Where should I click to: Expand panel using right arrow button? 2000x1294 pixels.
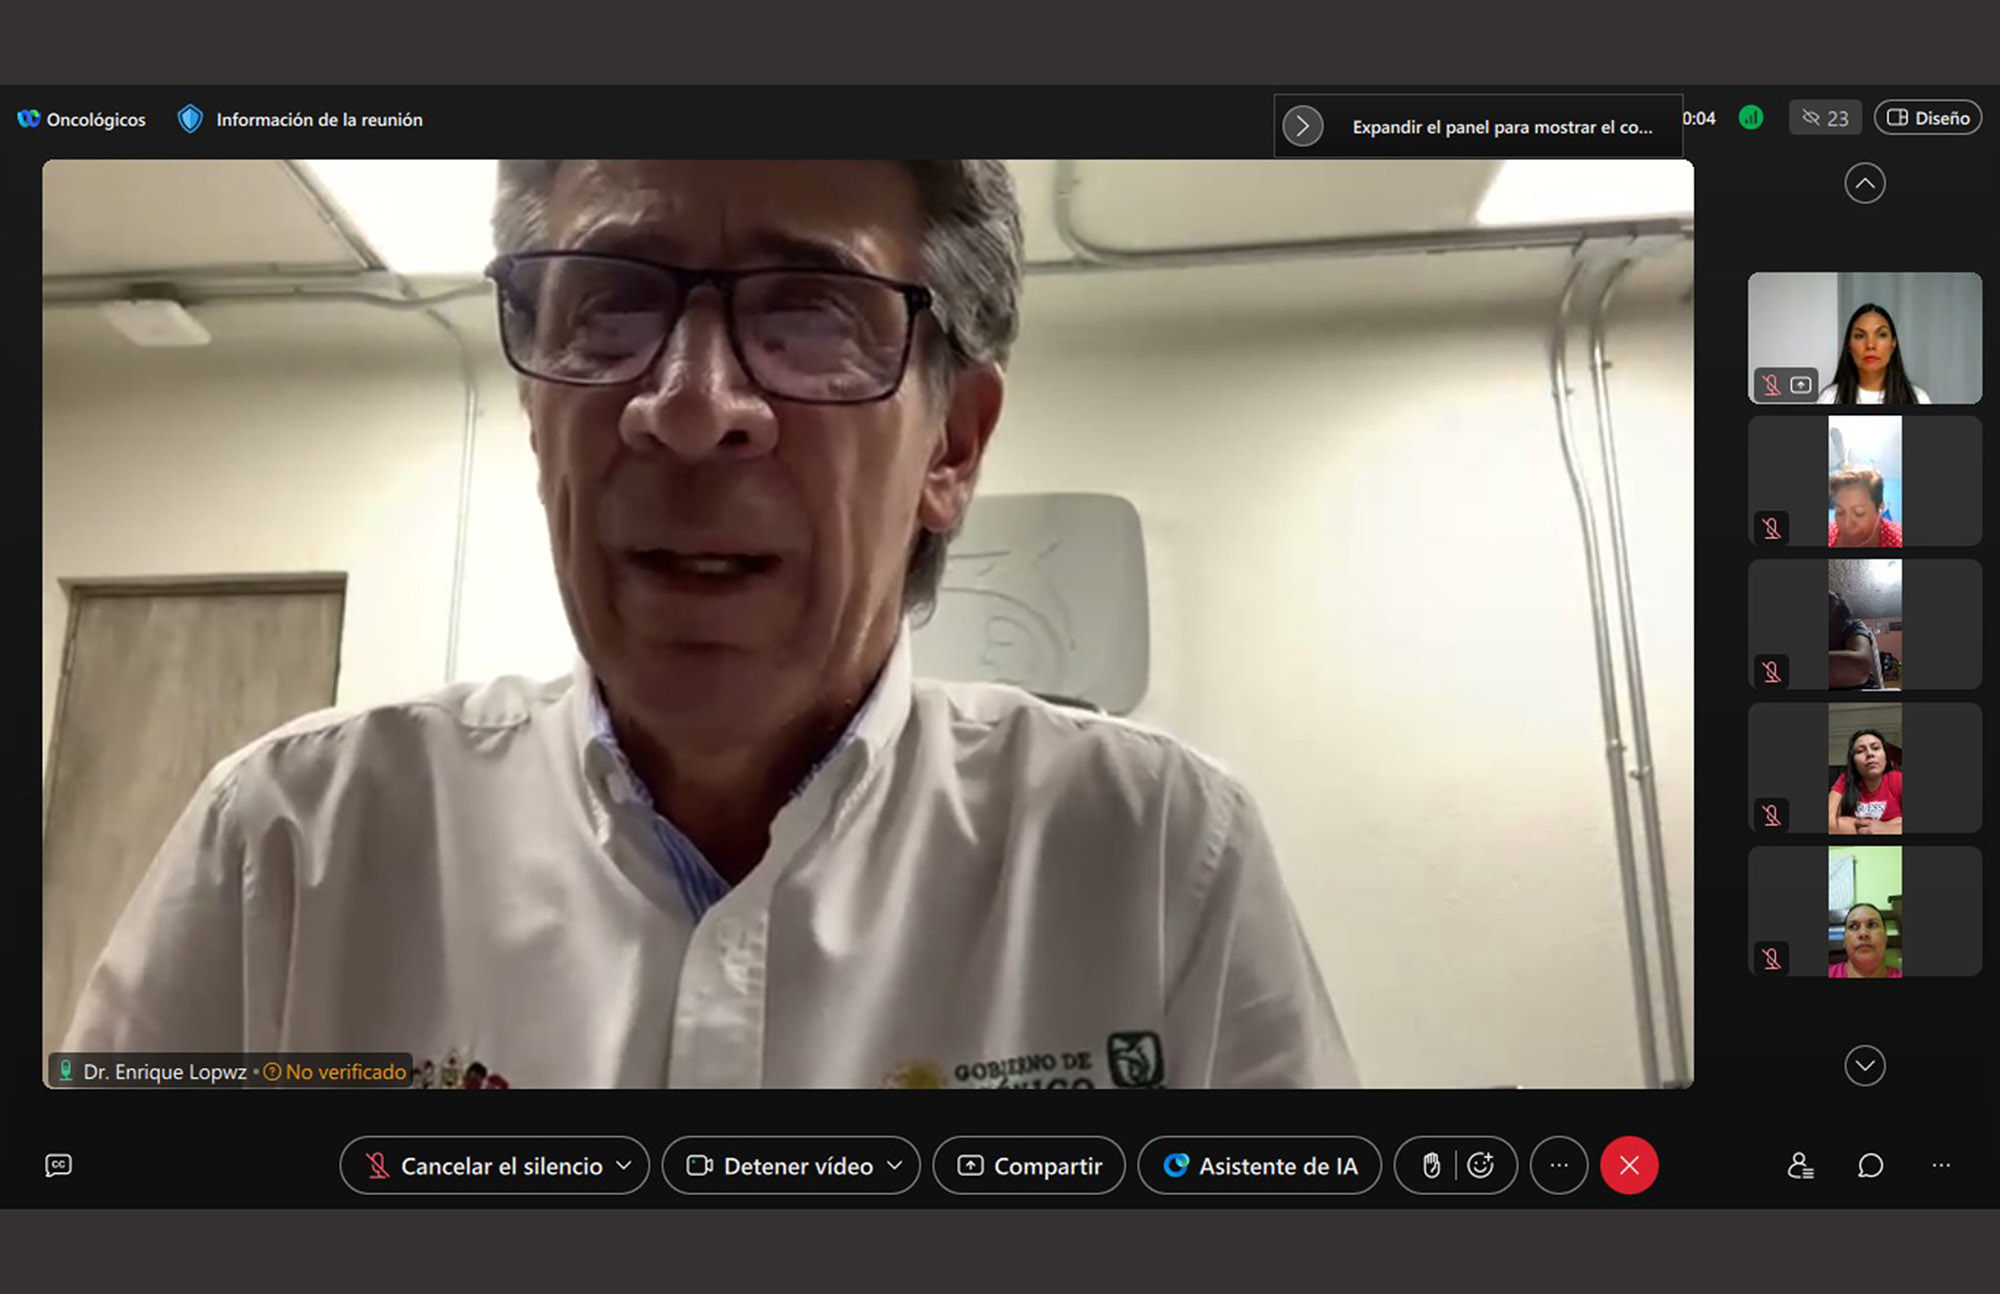(1303, 126)
